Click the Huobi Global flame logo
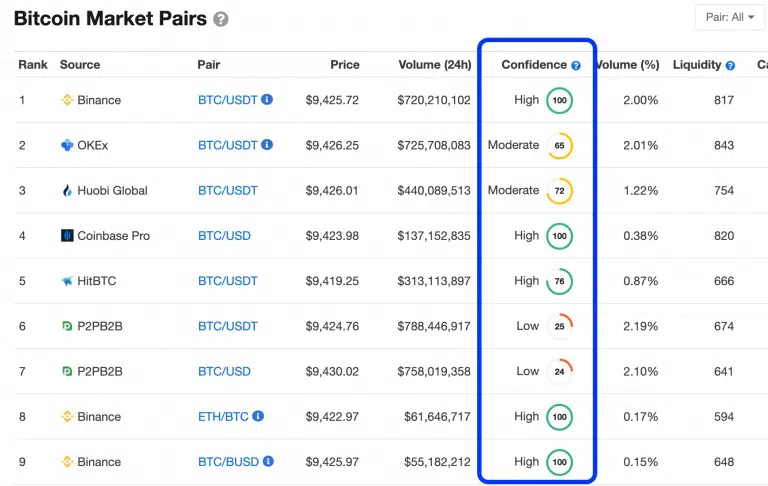The image size is (768, 486). (68, 191)
